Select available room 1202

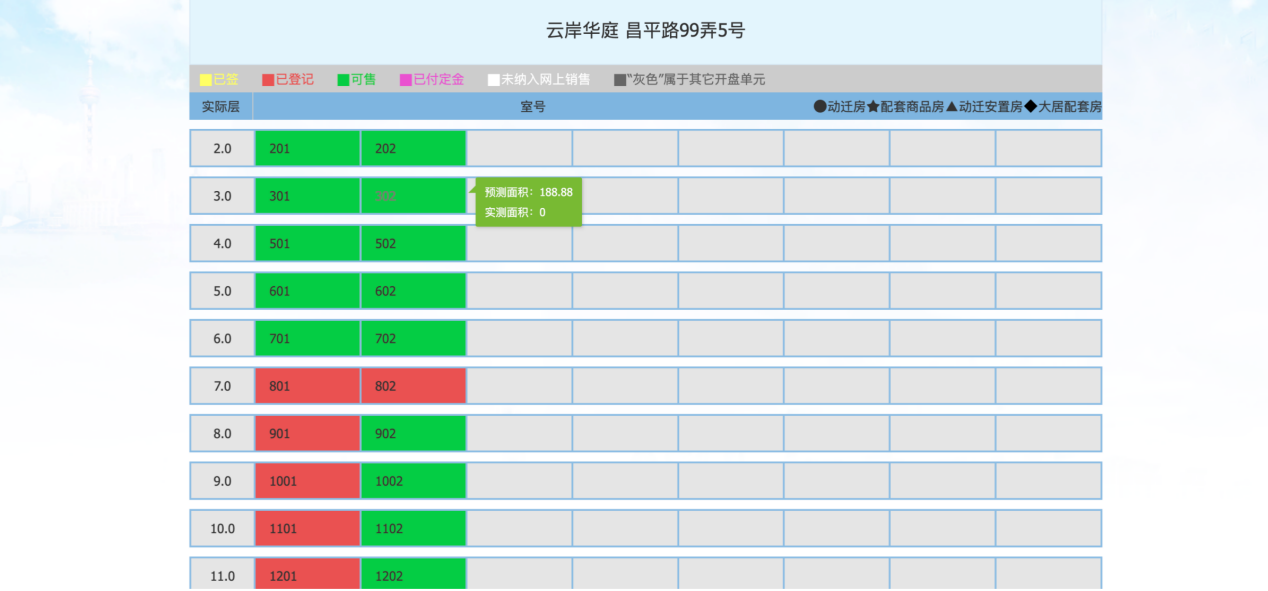(x=414, y=575)
